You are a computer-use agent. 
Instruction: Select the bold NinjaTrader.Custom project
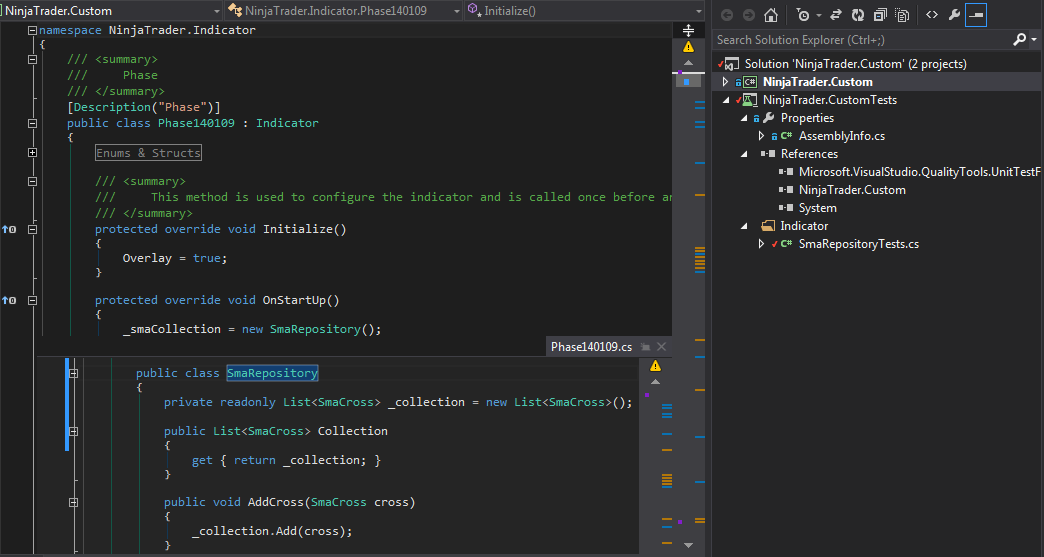[818, 82]
